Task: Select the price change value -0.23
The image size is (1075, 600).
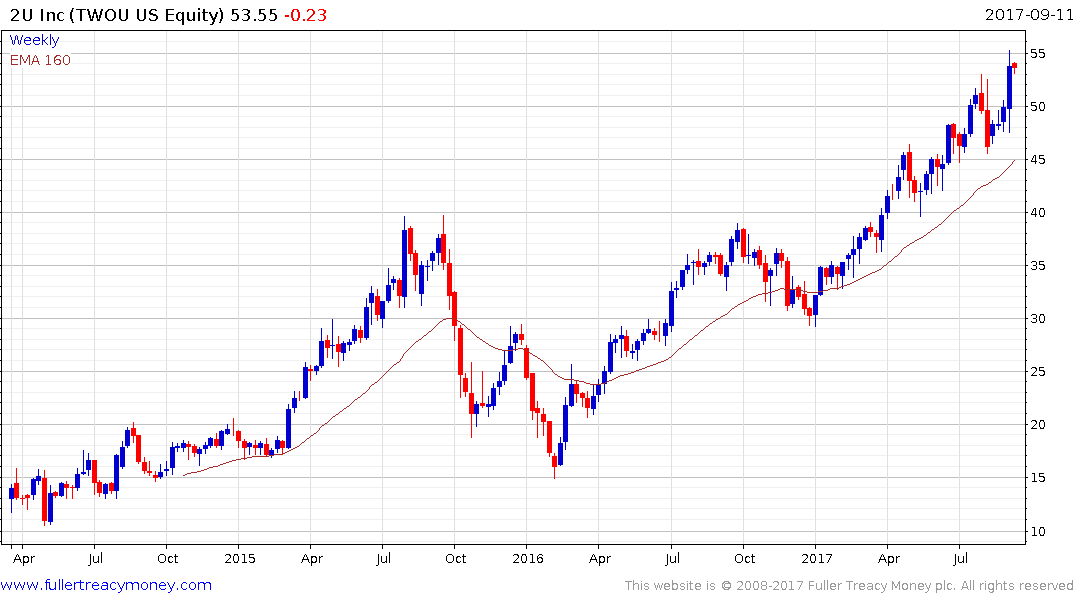Action: (x=305, y=15)
